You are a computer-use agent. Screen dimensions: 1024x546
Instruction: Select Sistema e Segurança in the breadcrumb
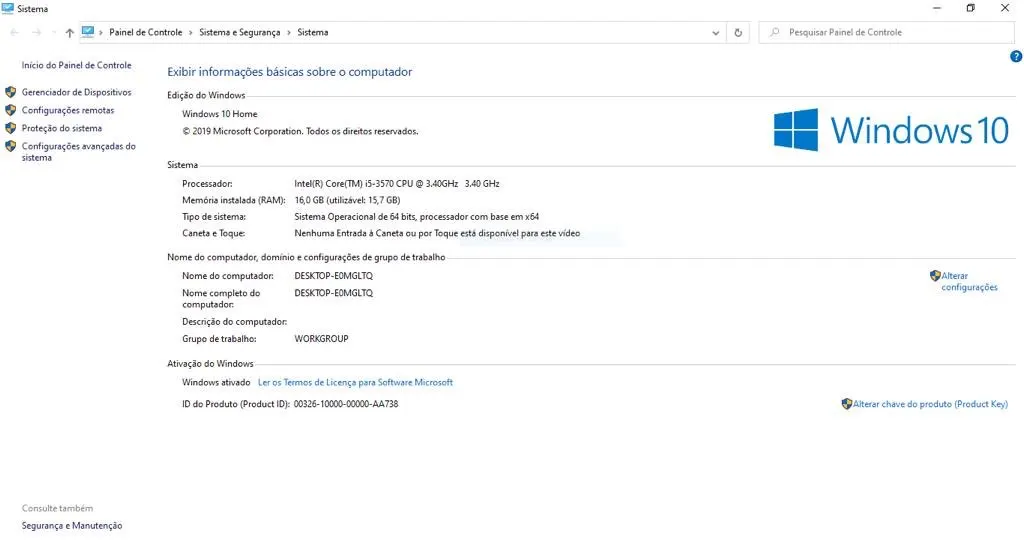tap(240, 32)
